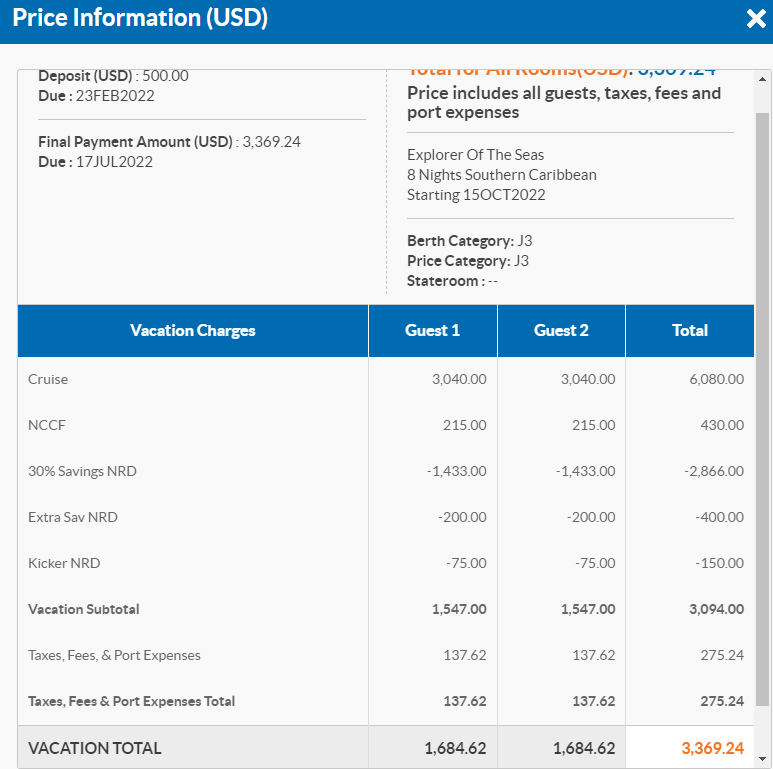The height and width of the screenshot is (769, 773).
Task: Click the 430.00 NCCF total value
Action: (x=722, y=425)
